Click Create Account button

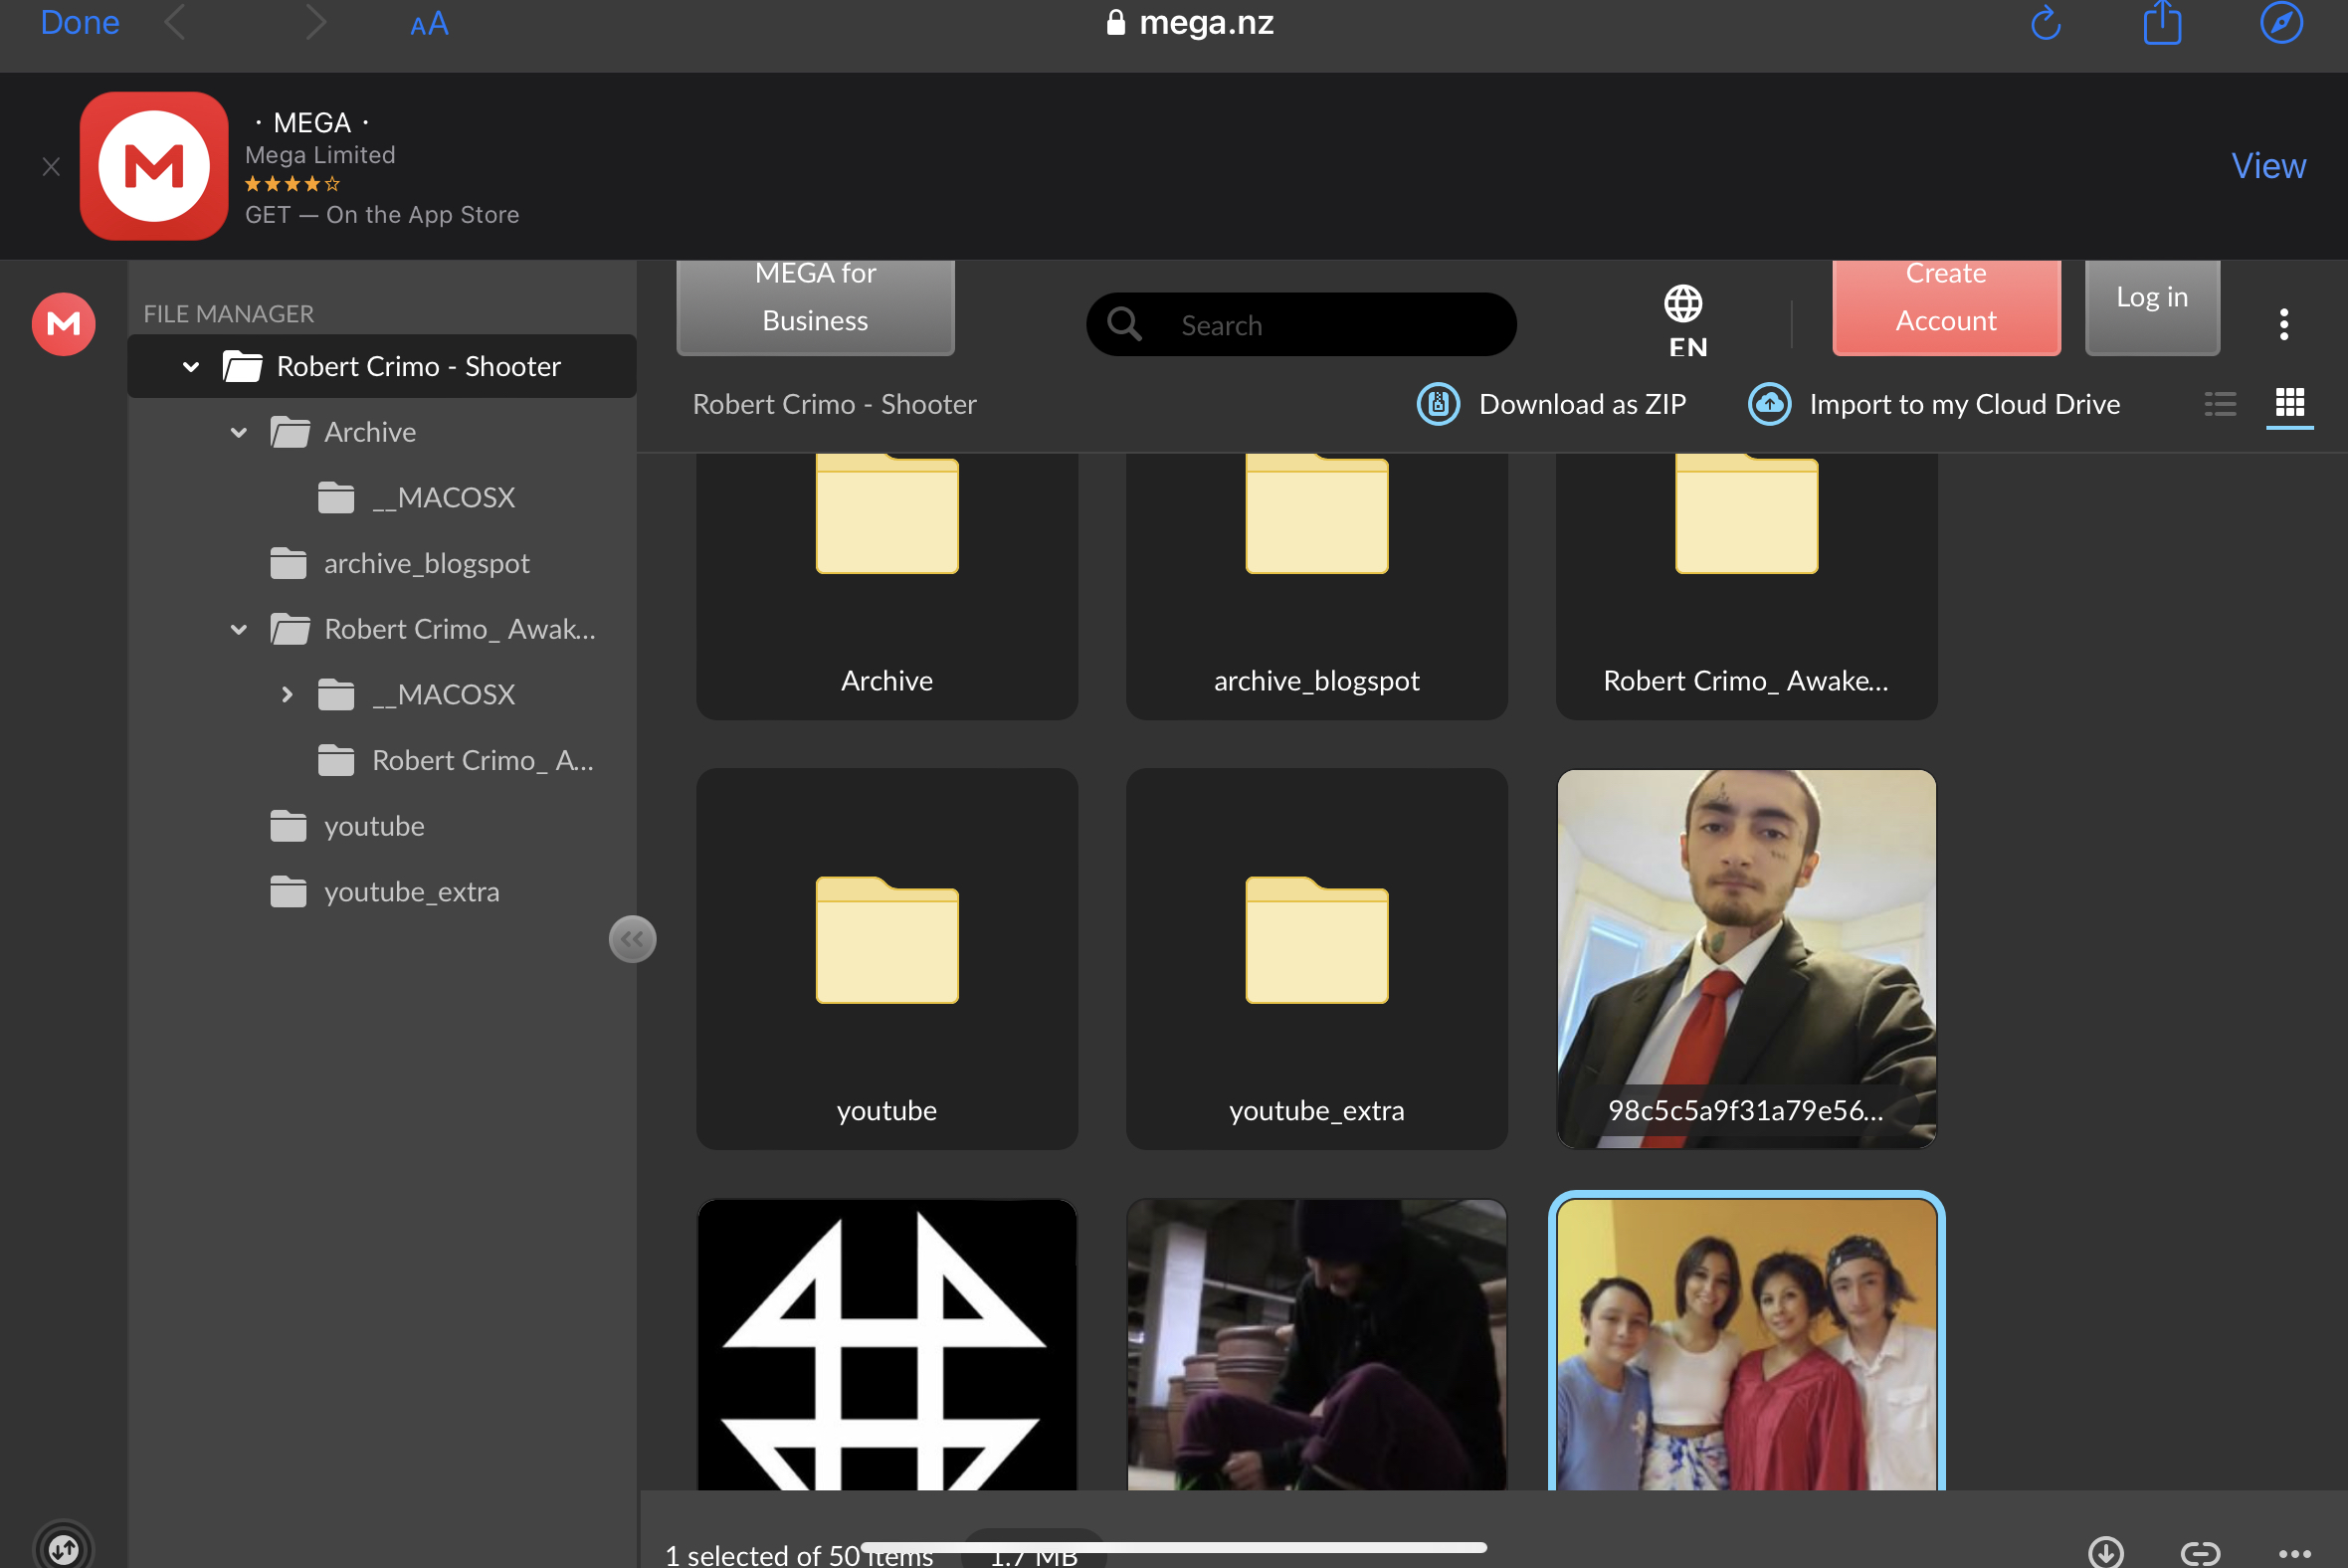[1945, 306]
